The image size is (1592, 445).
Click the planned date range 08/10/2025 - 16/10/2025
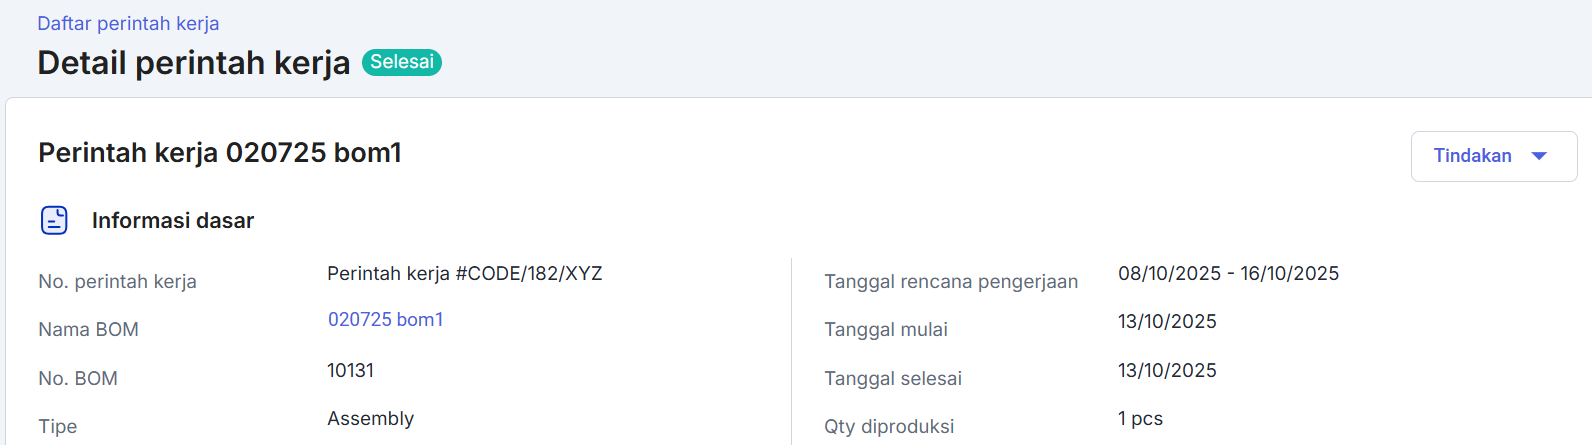(x=1228, y=274)
